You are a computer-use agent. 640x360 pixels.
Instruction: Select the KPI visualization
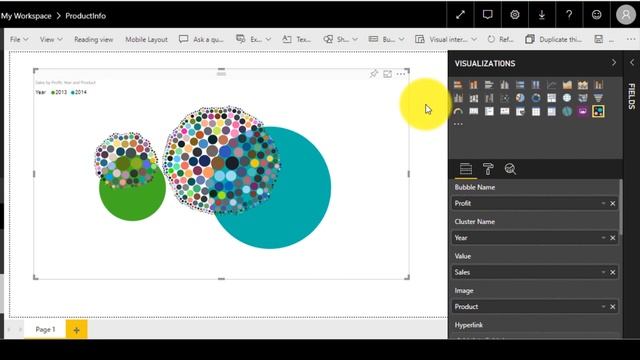coord(504,111)
